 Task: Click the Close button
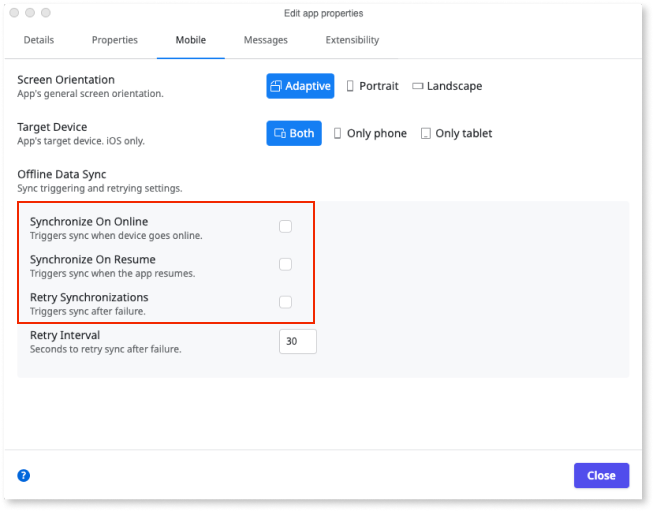click(x=601, y=475)
